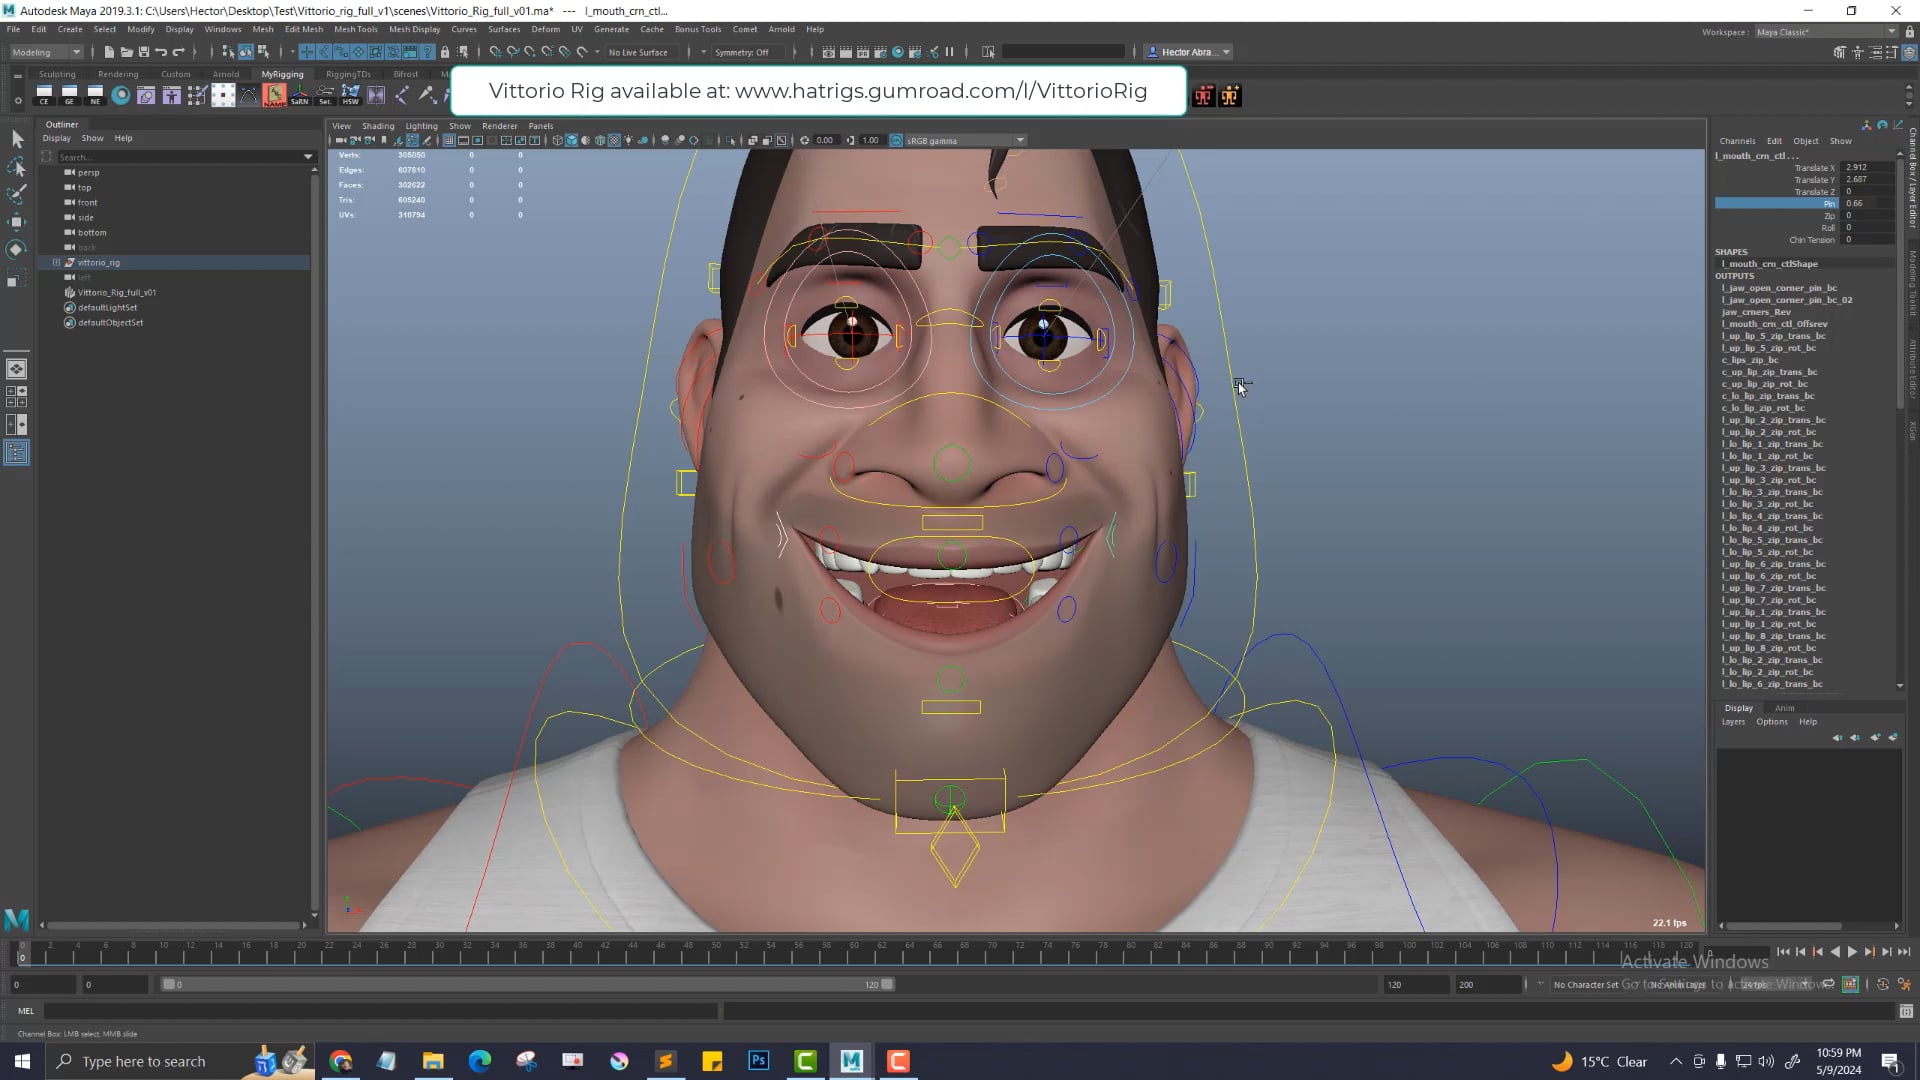The height and width of the screenshot is (1080, 1920).
Task: Open the viewport Shading menu
Action: tap(378, 126)
